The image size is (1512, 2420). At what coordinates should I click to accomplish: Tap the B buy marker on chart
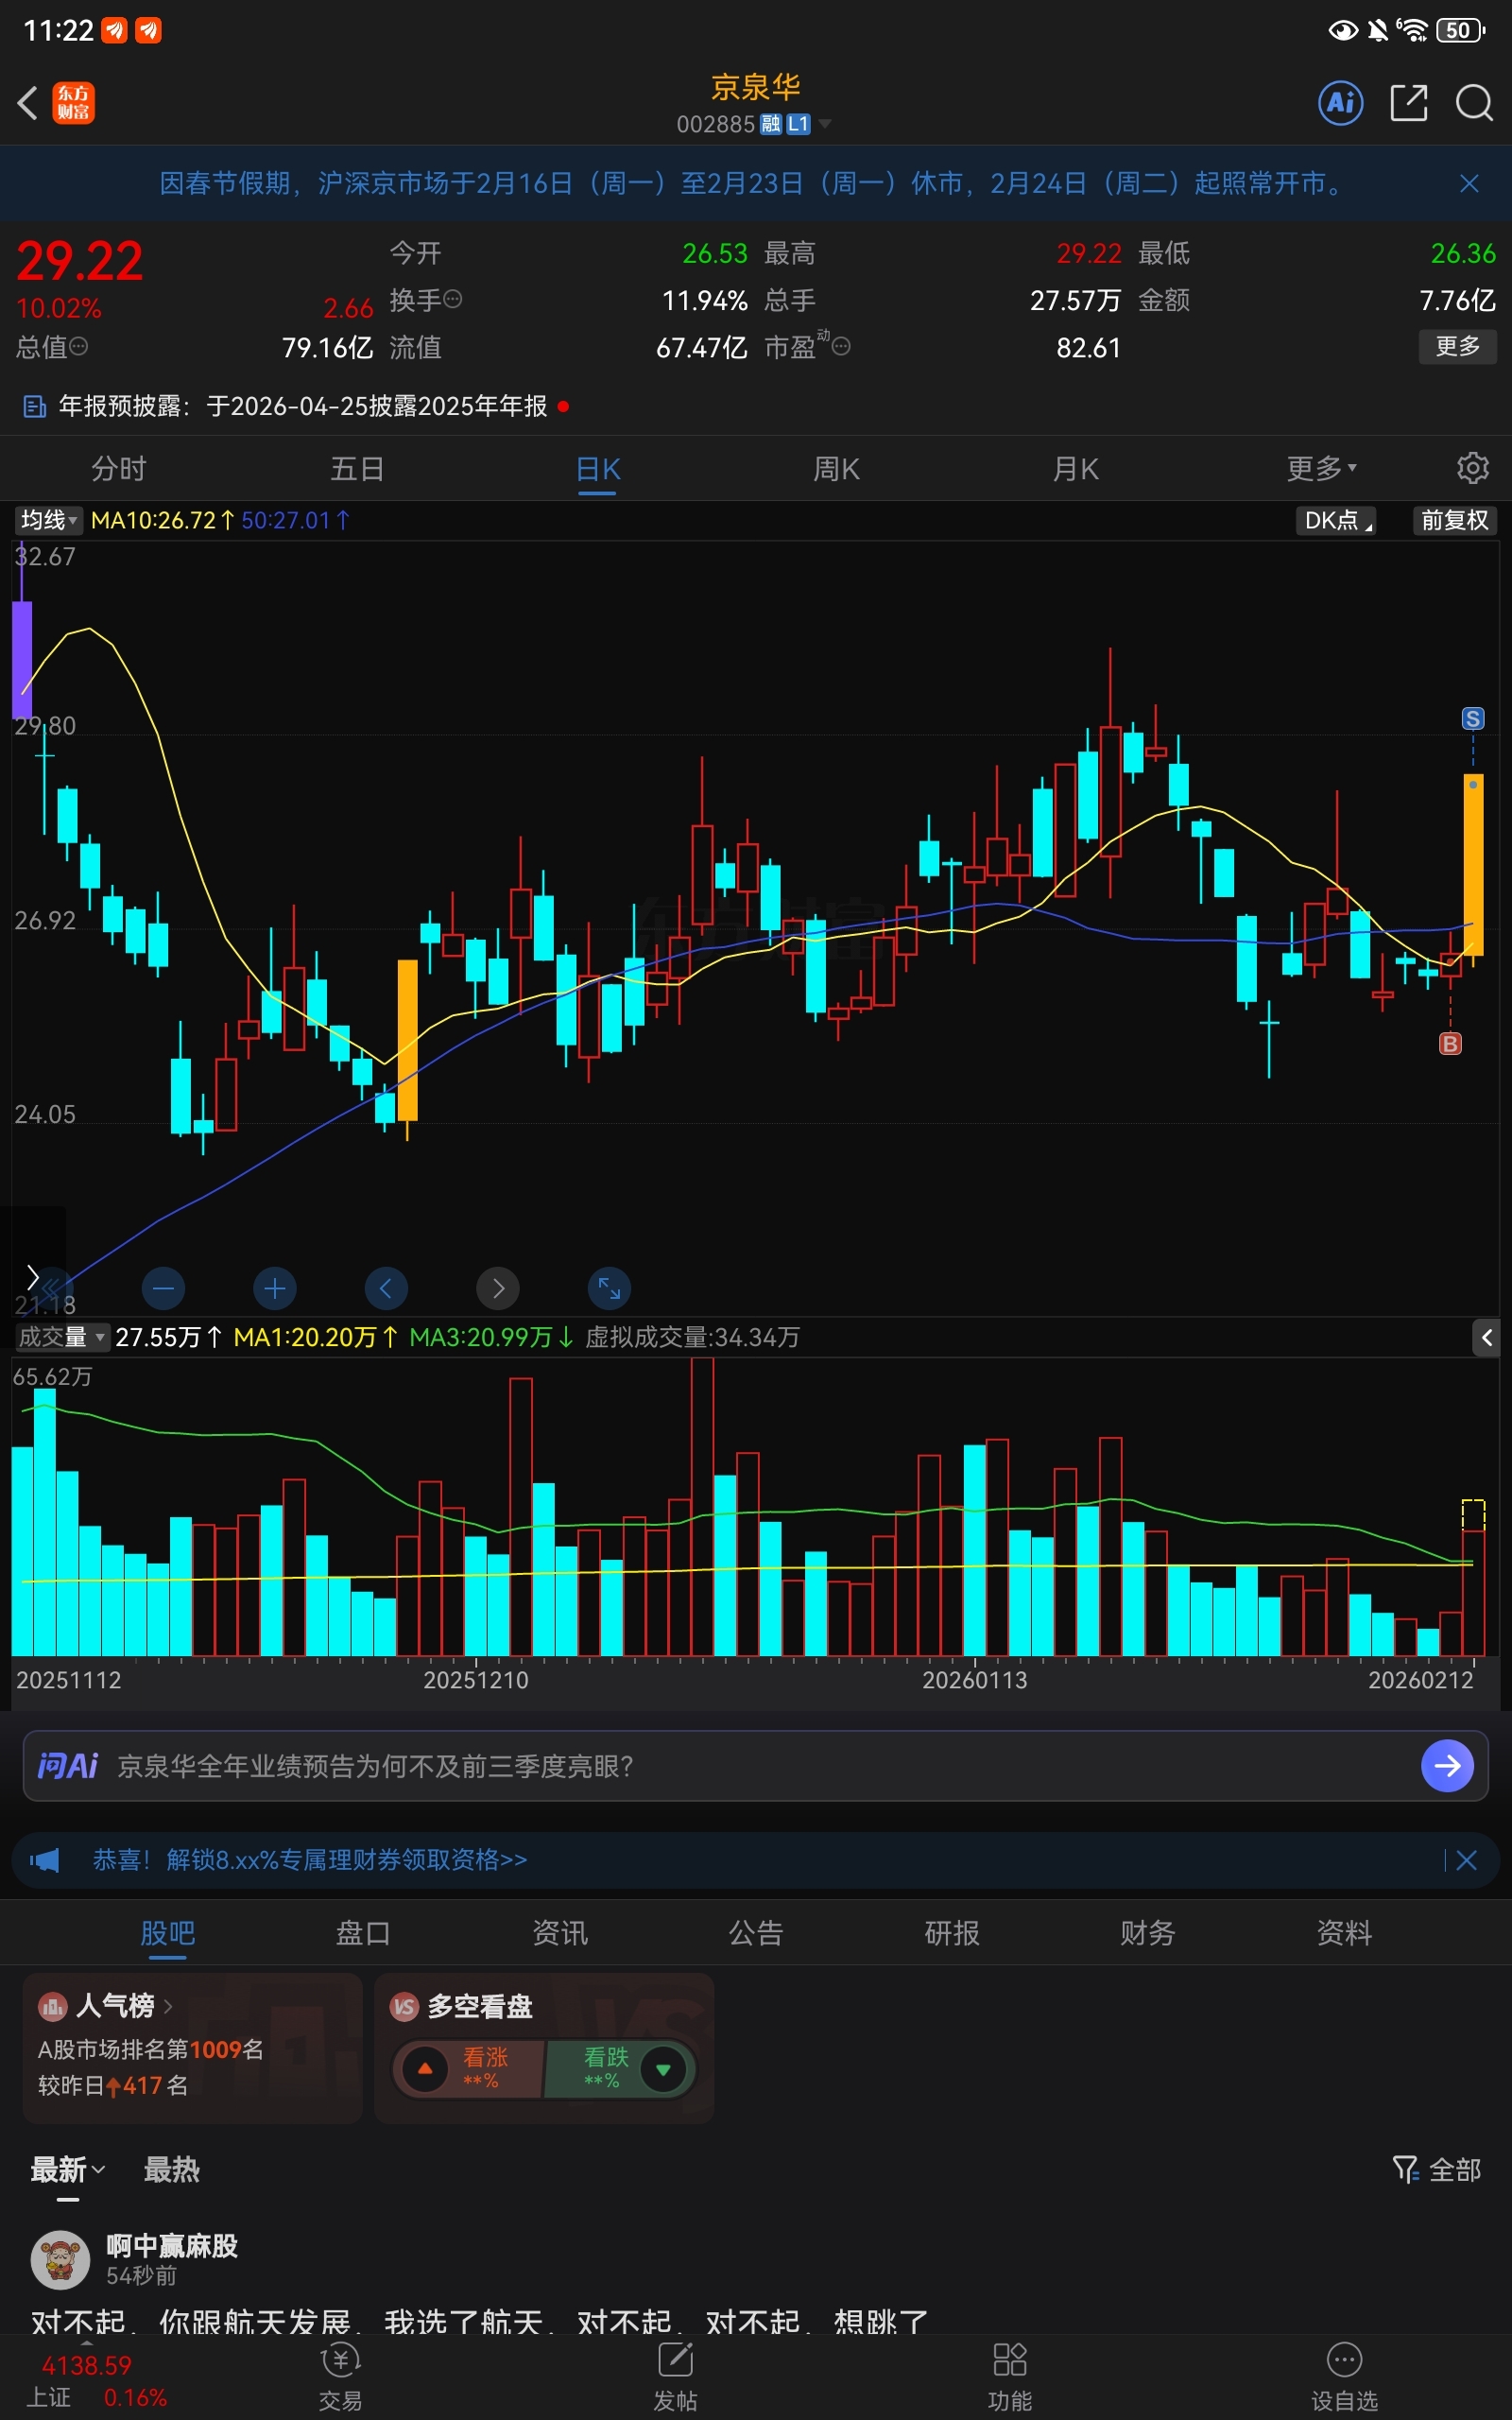click(1450, 1044)
